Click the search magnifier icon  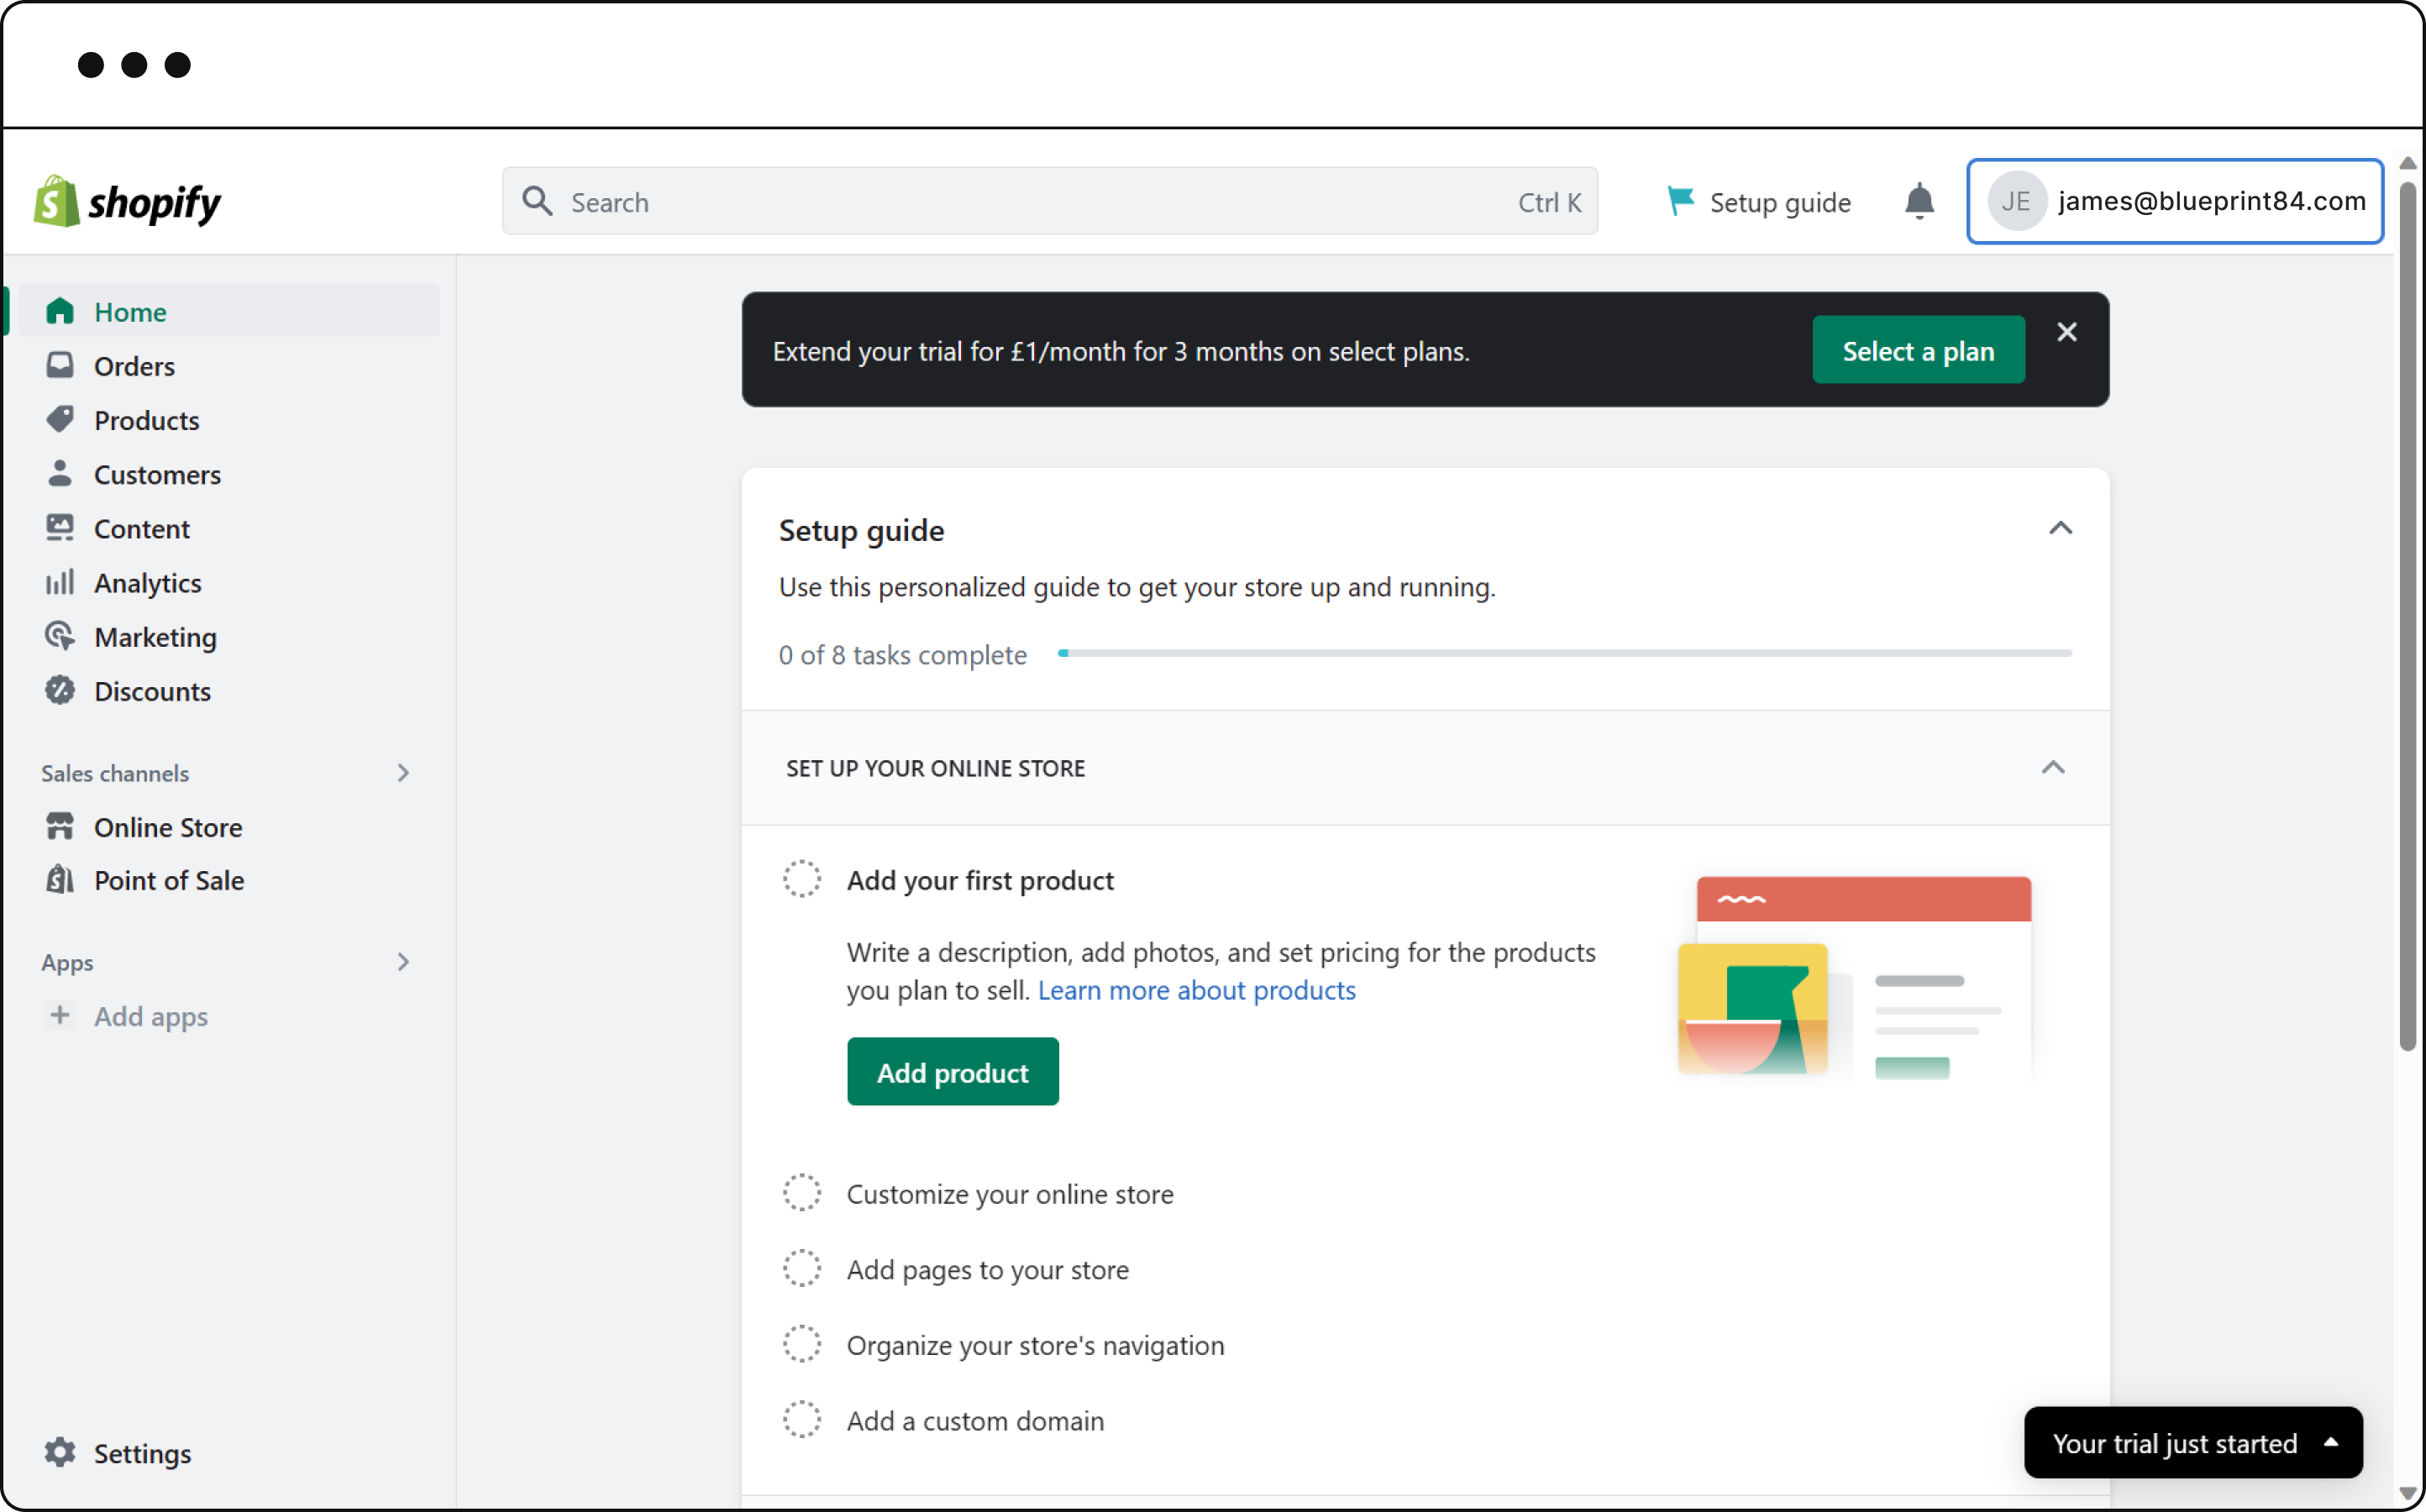(538, 201)
